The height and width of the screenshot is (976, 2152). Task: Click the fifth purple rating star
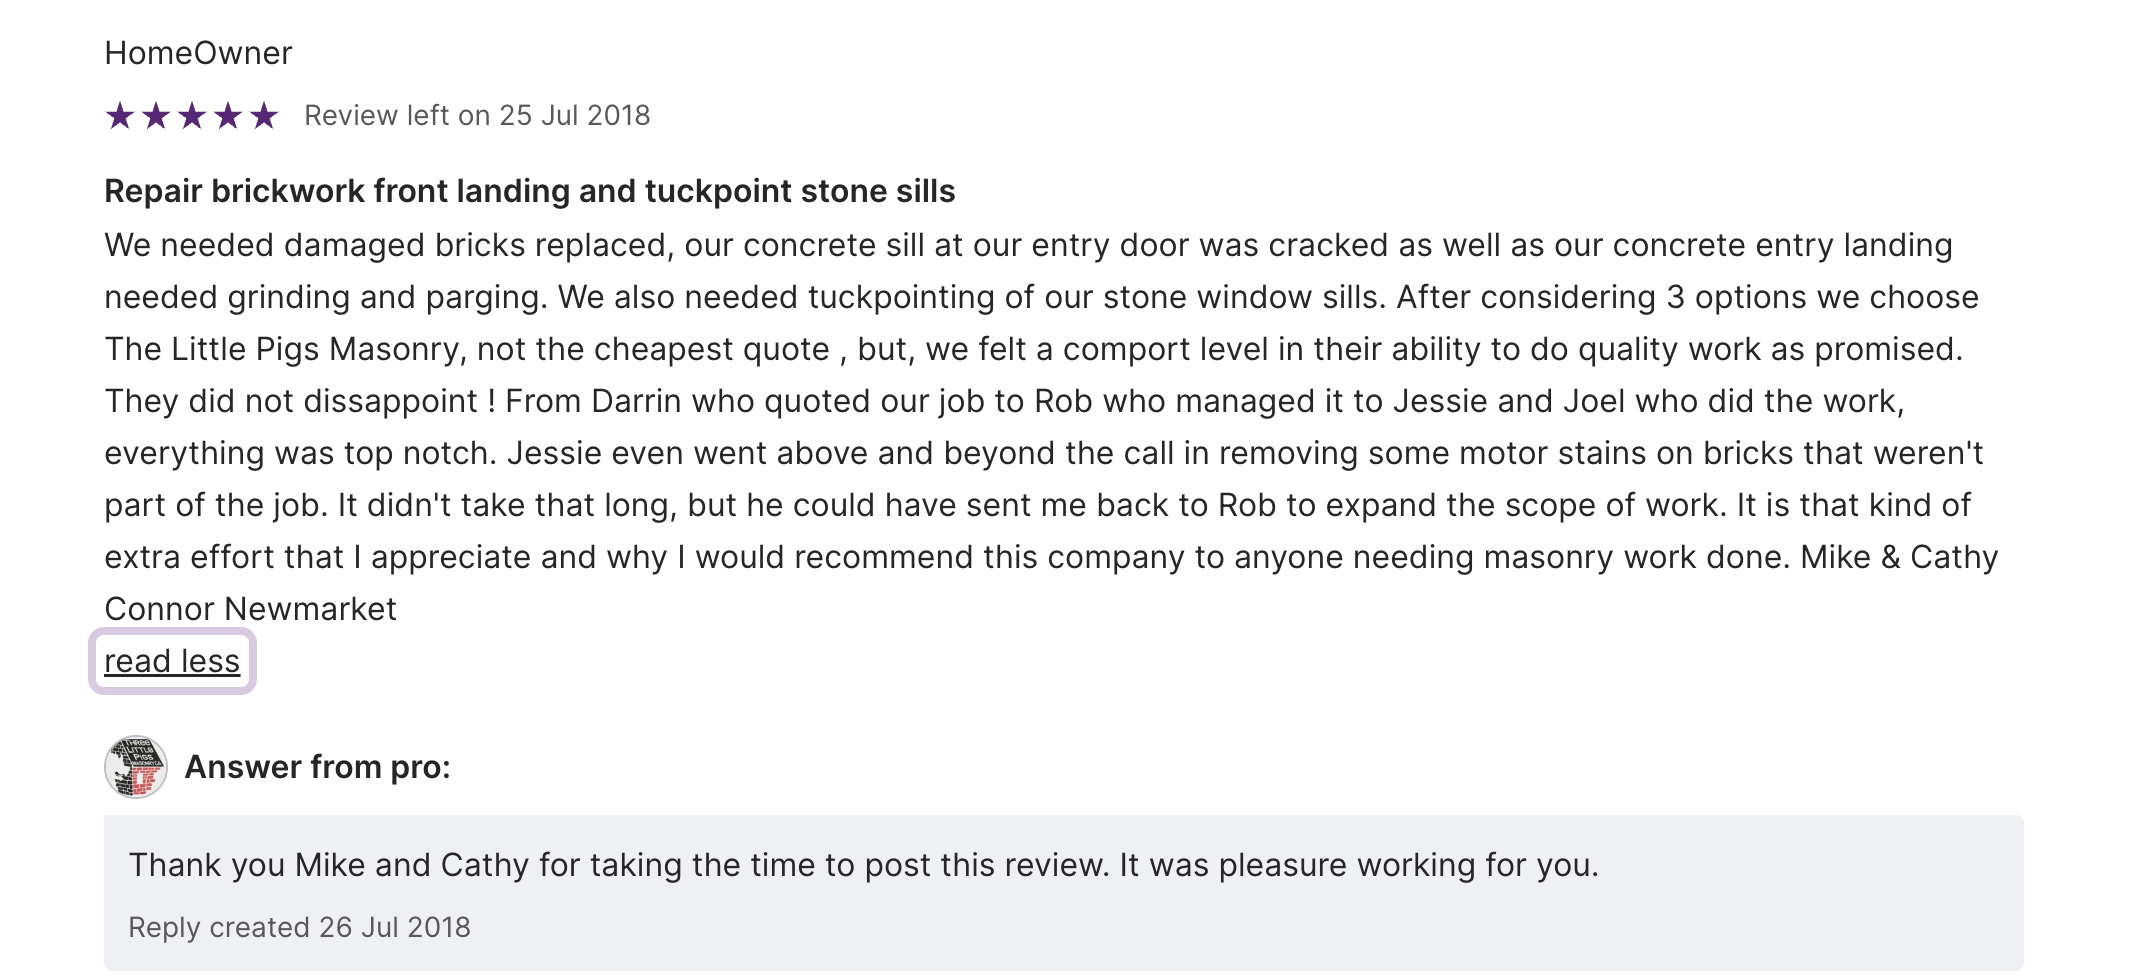point(264,116)
